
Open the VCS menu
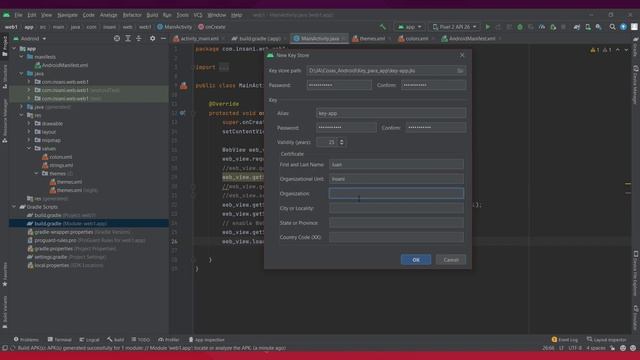click(198, 15)
